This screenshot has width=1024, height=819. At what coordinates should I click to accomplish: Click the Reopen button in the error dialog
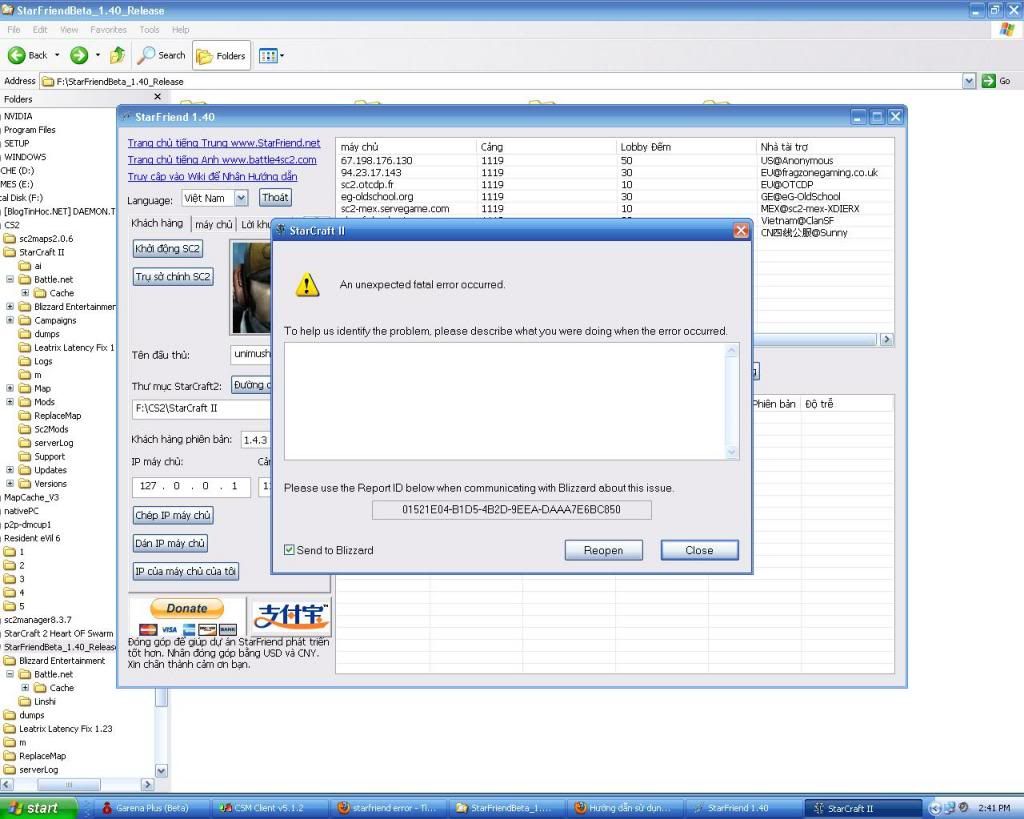pyautogui.click(x=603, y=550)
